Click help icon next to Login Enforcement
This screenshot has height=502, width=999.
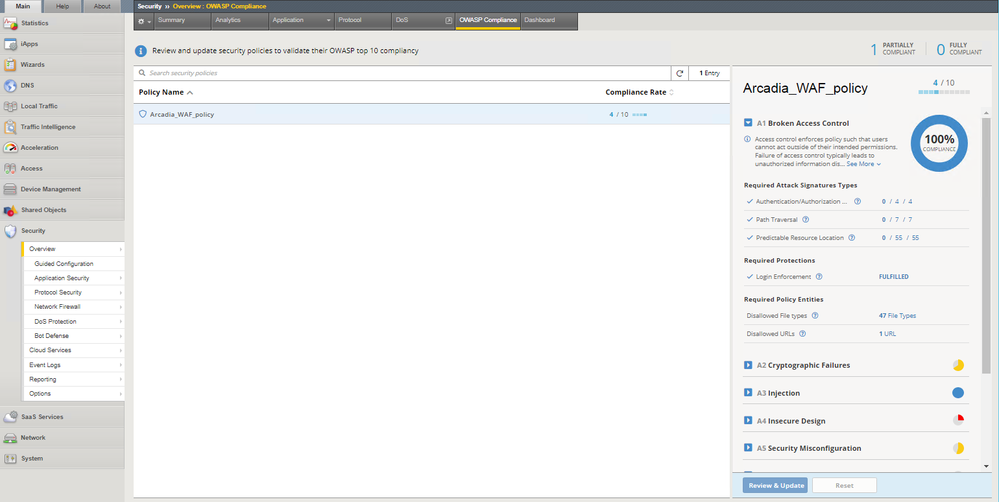click(819, 277)
